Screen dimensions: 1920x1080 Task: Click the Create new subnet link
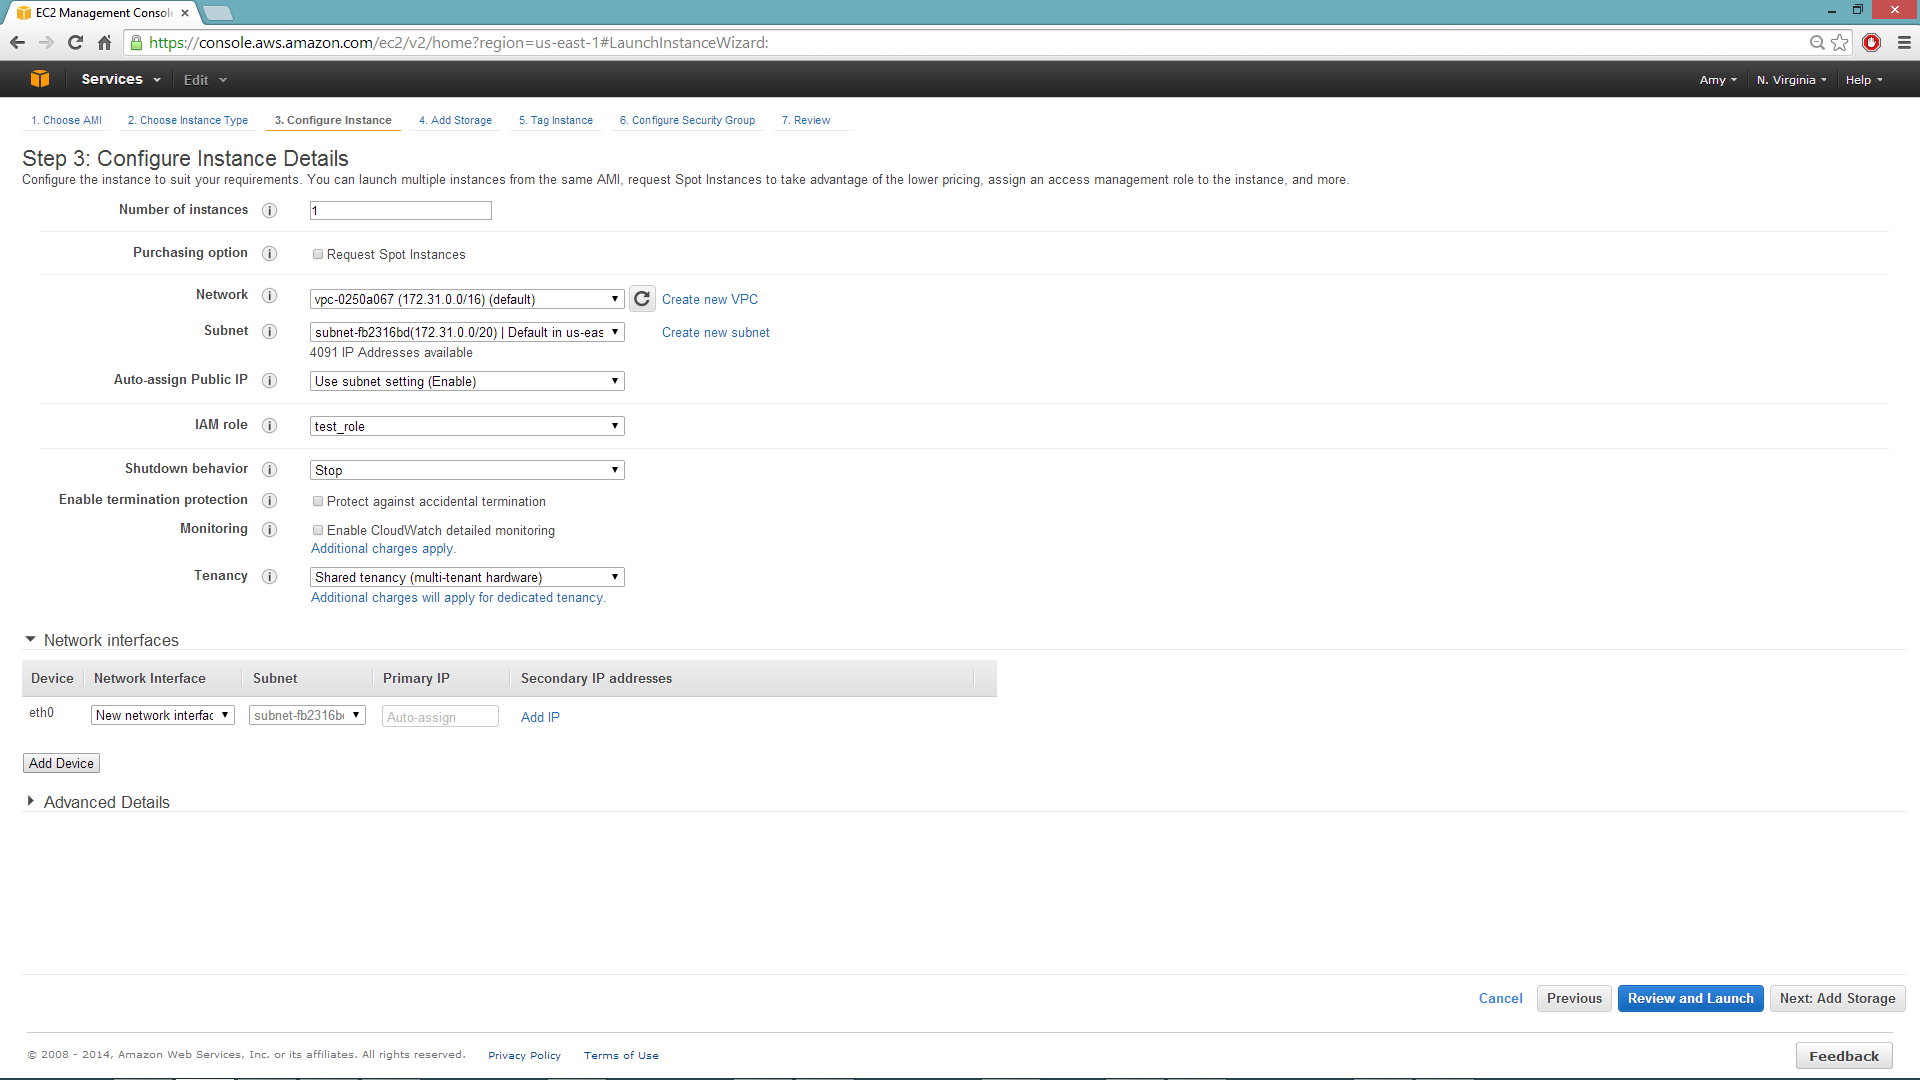[715, 332]
